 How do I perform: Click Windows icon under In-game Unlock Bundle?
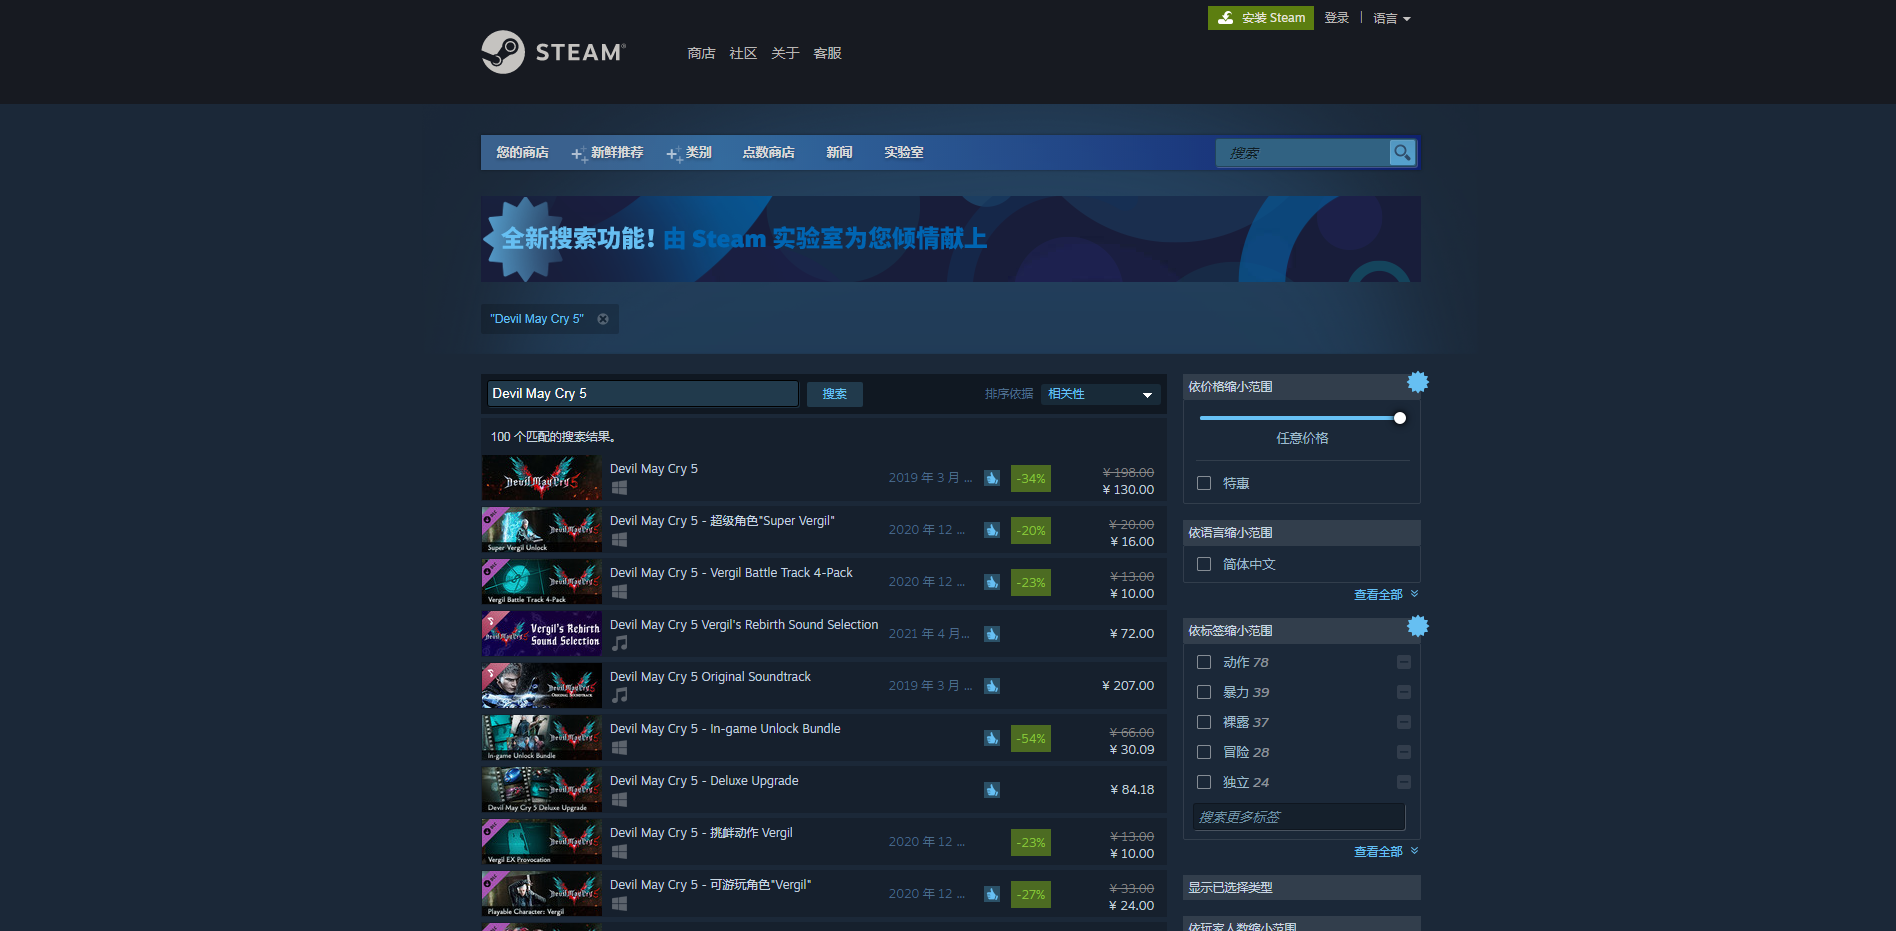[x=619, y=748]
